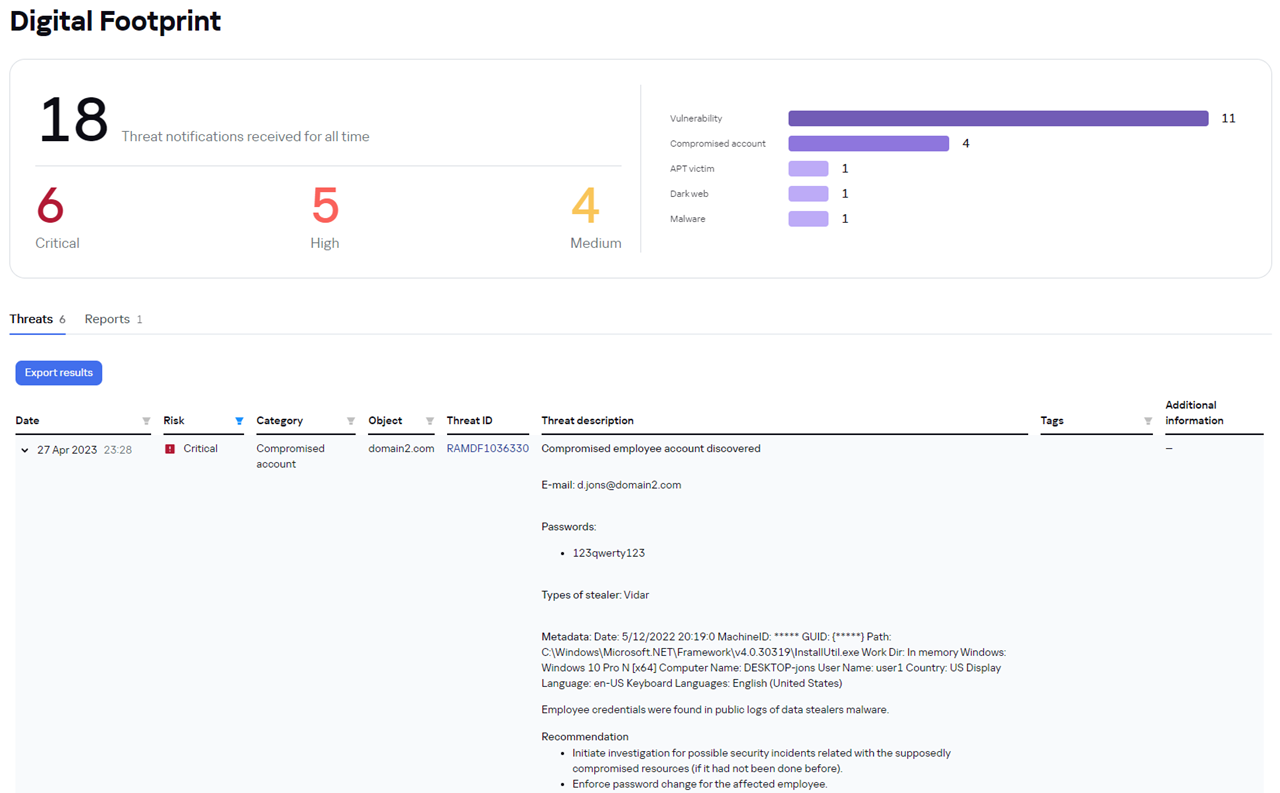Image resolution: width=1280 pixels, height=793 pixels.
Task: Click the Recommendation heading
Action: coord(585,737)
